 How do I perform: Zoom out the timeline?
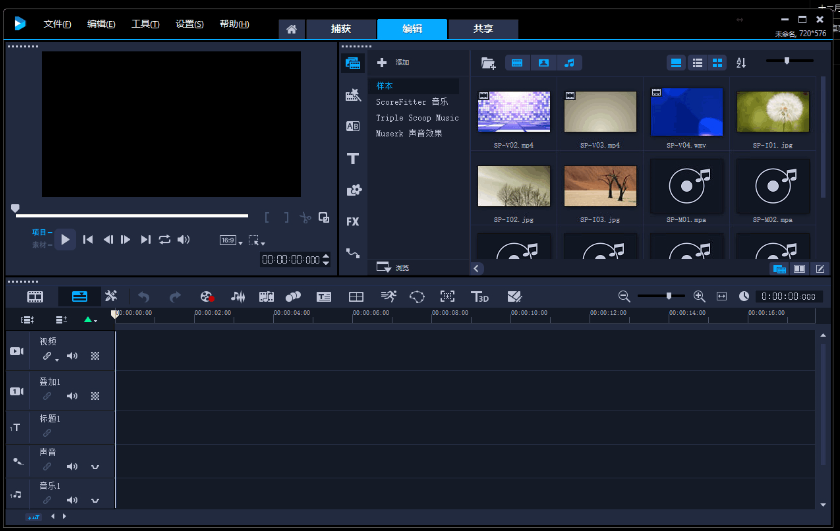tap(624, 296)
